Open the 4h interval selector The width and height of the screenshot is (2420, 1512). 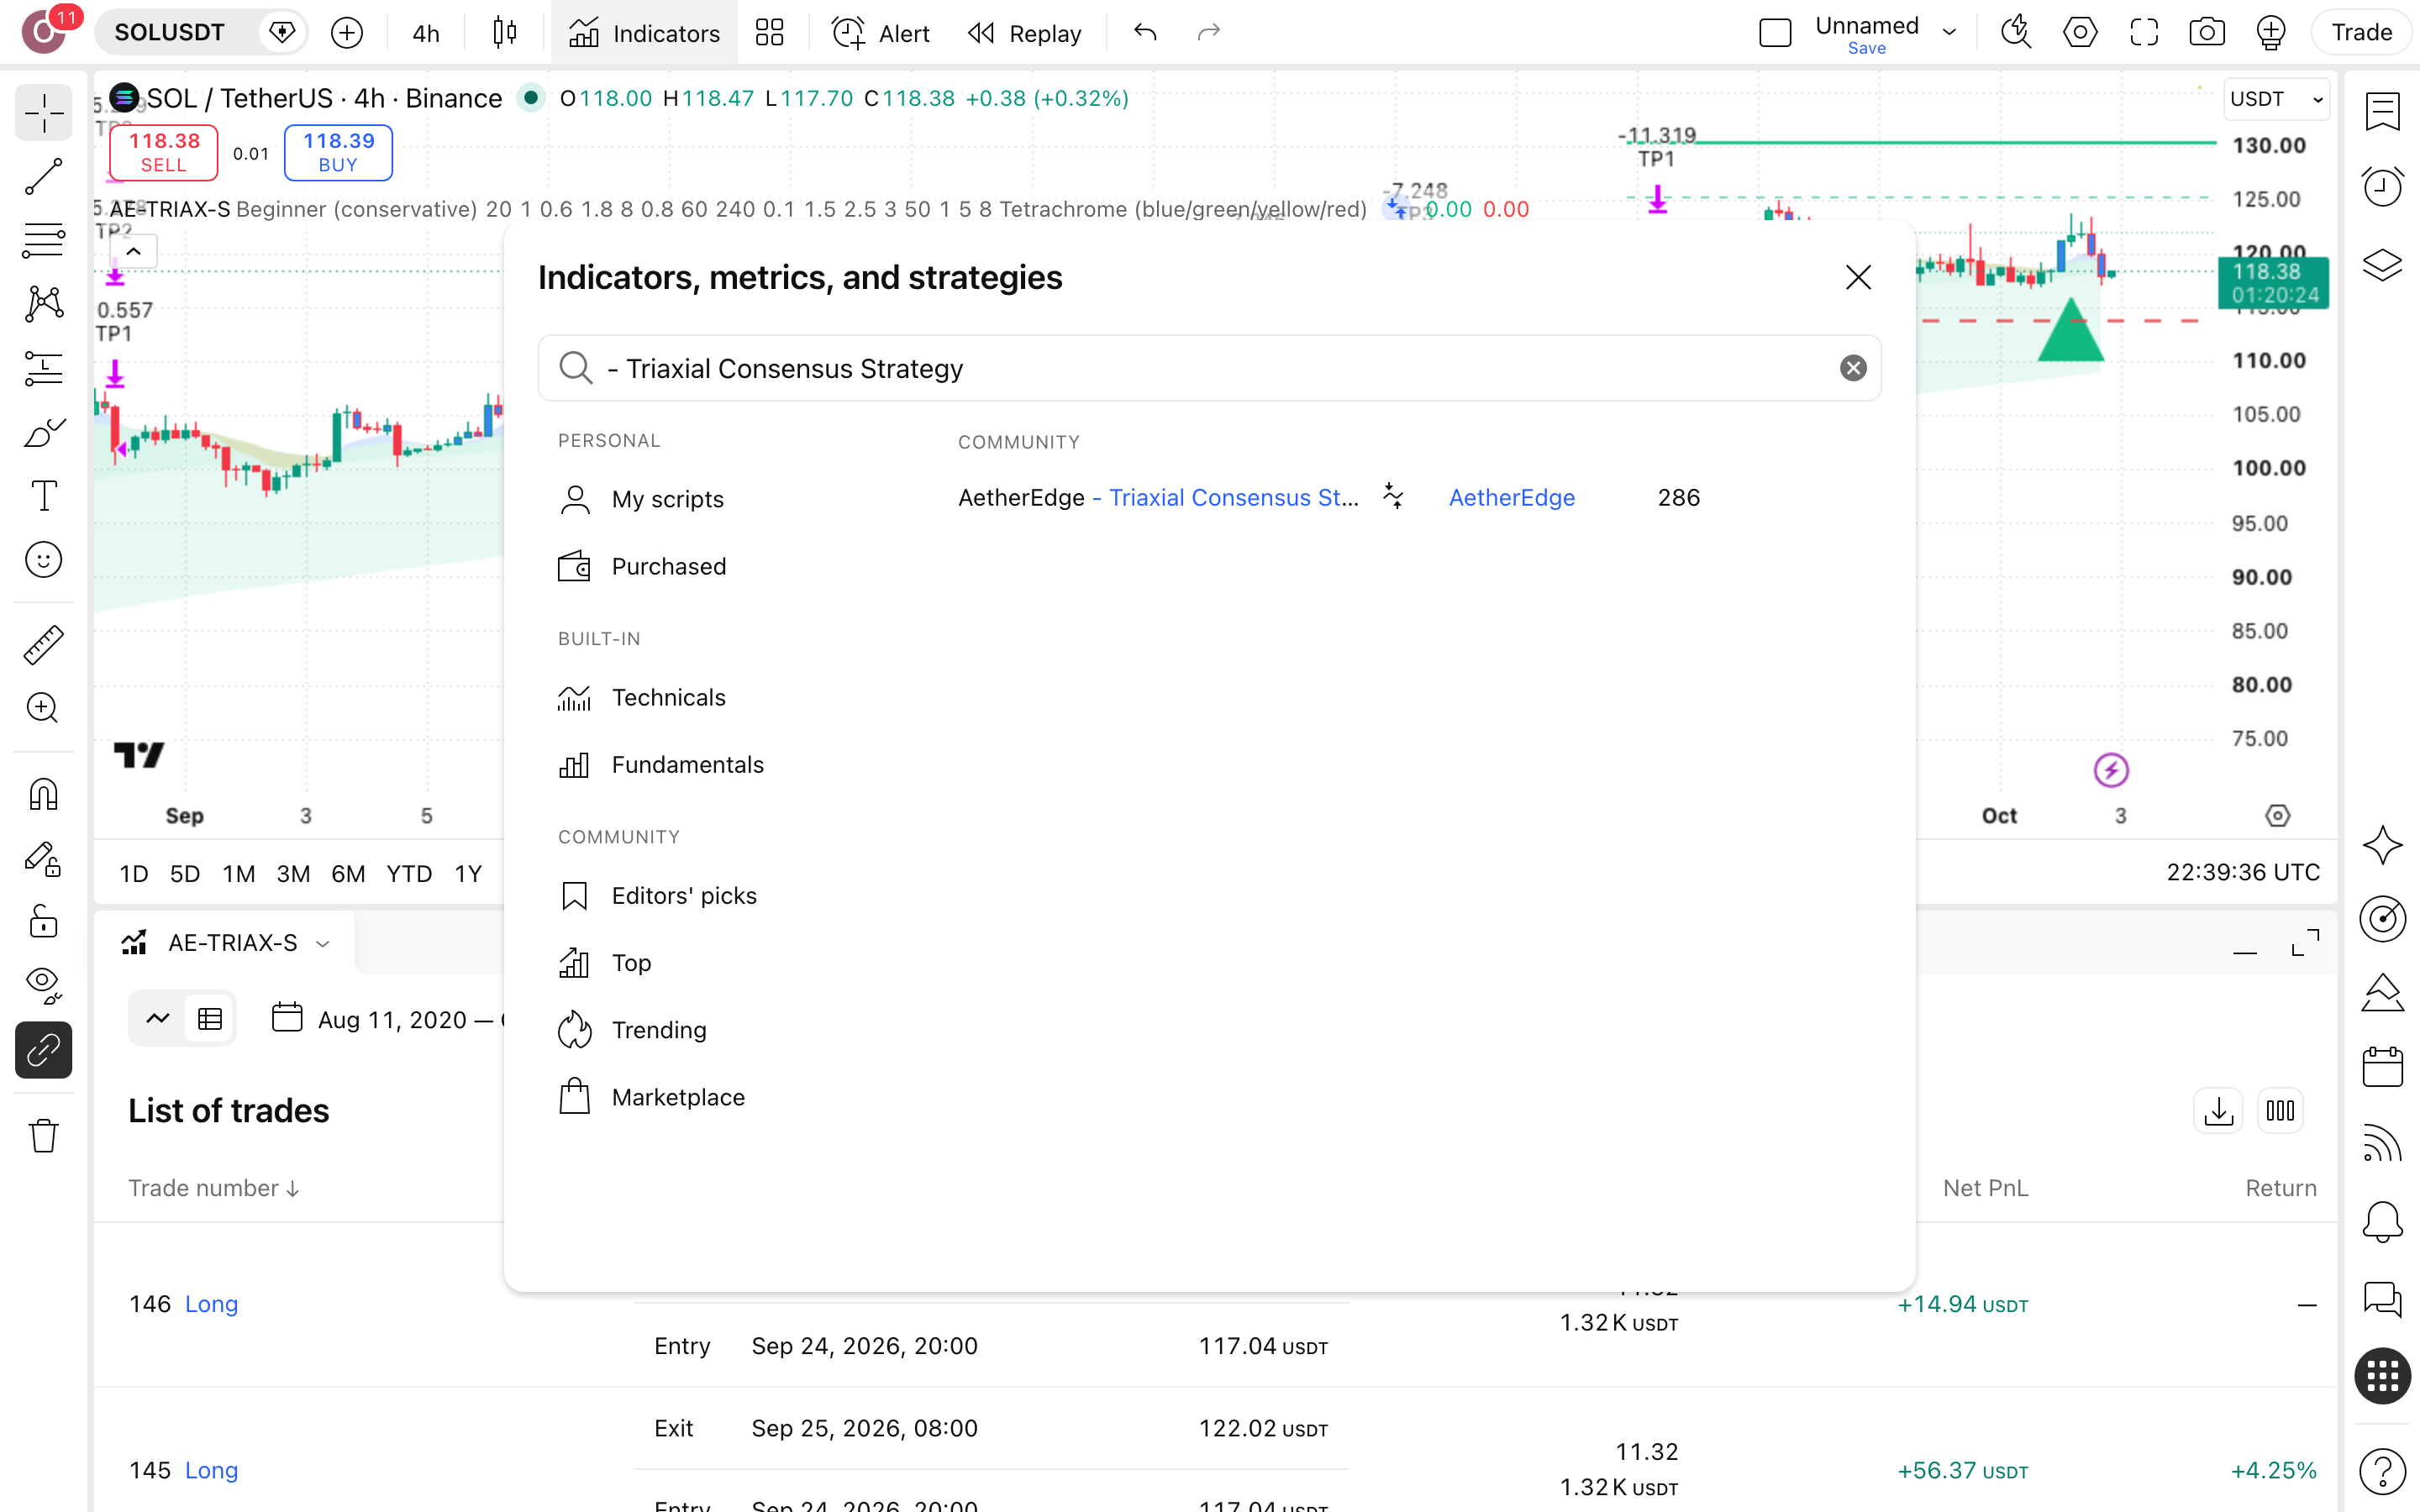pos(426,33)
